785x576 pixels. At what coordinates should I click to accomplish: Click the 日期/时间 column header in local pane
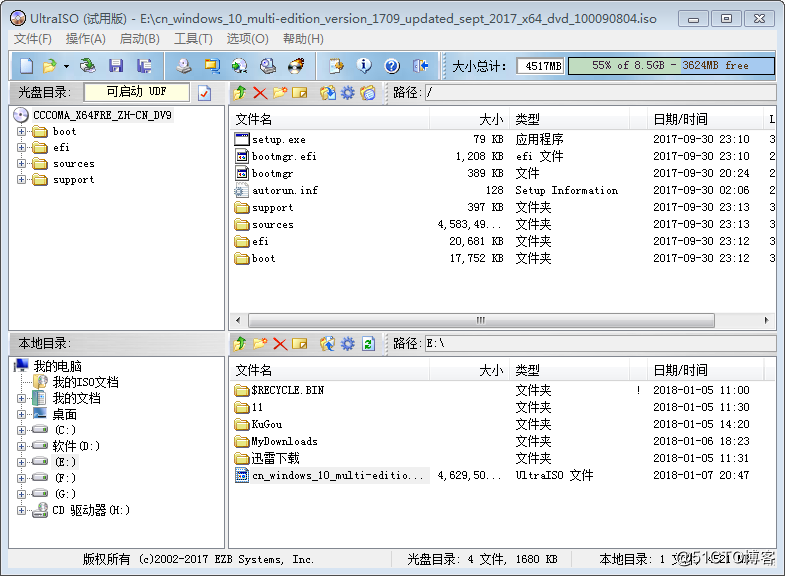705,370
